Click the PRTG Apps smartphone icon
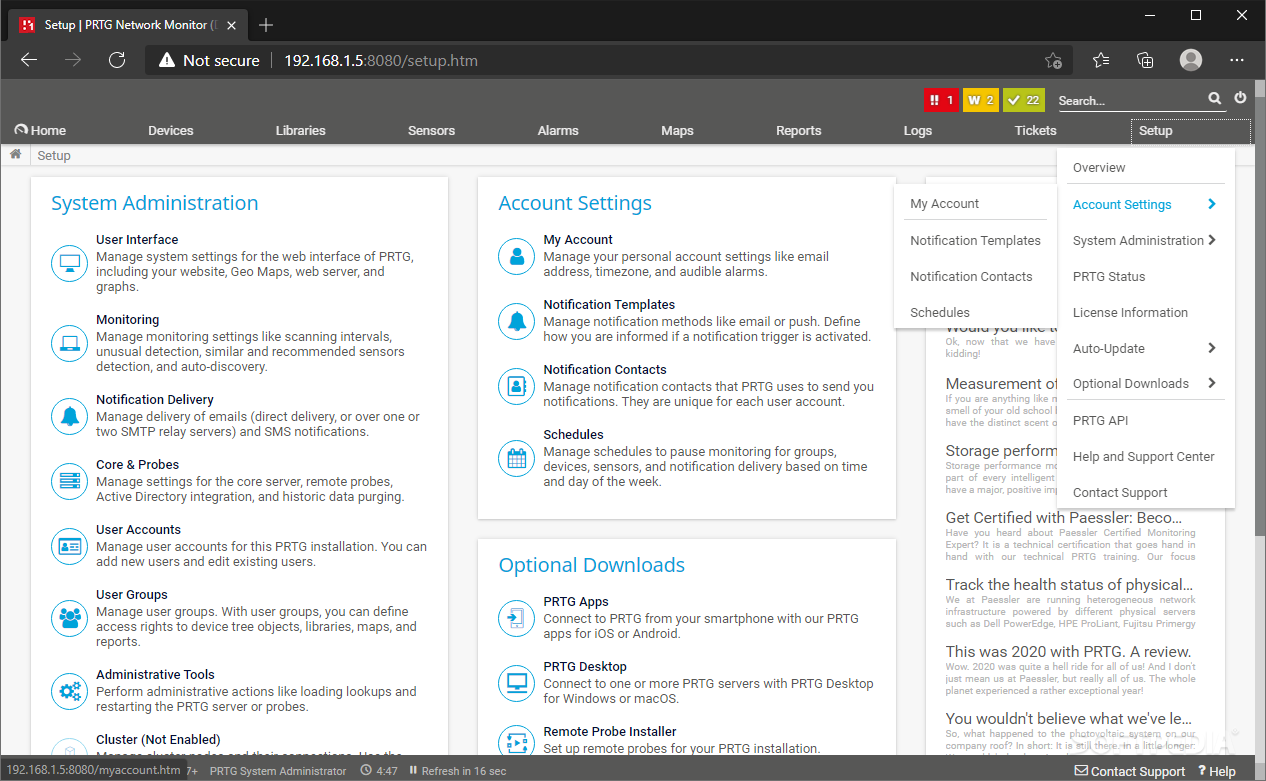Screen dimensions: 1266x781 pyautogui.click(x=517, y=618)
